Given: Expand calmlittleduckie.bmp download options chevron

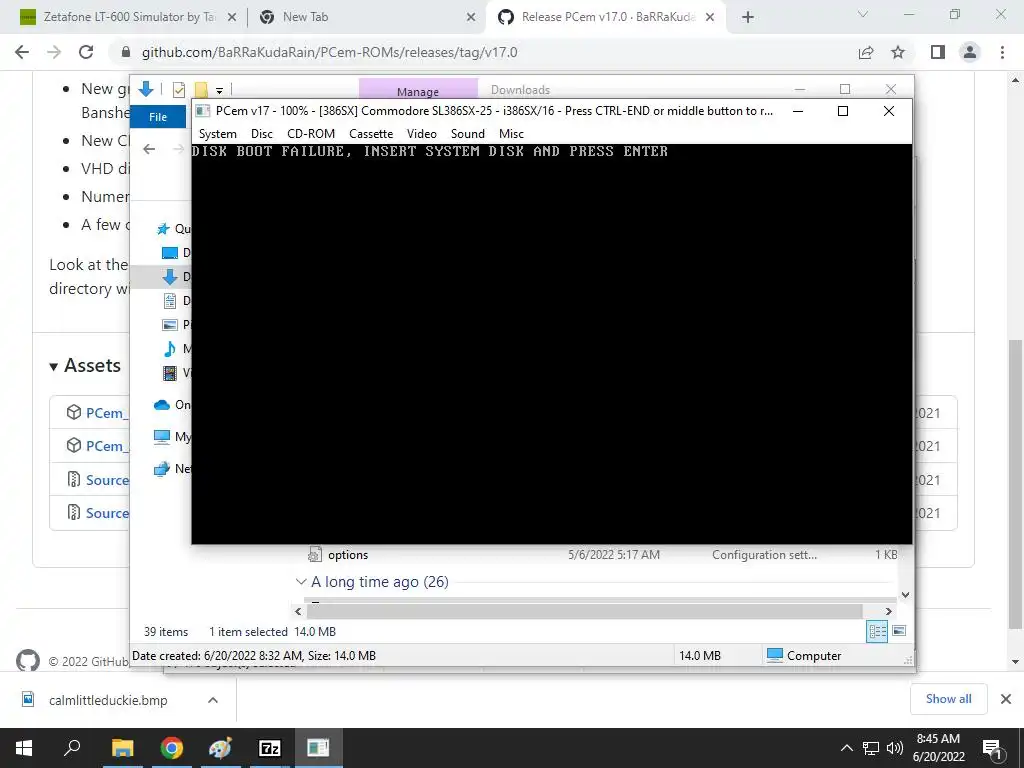Looking at the screenshot, I should tap(213, 700).
